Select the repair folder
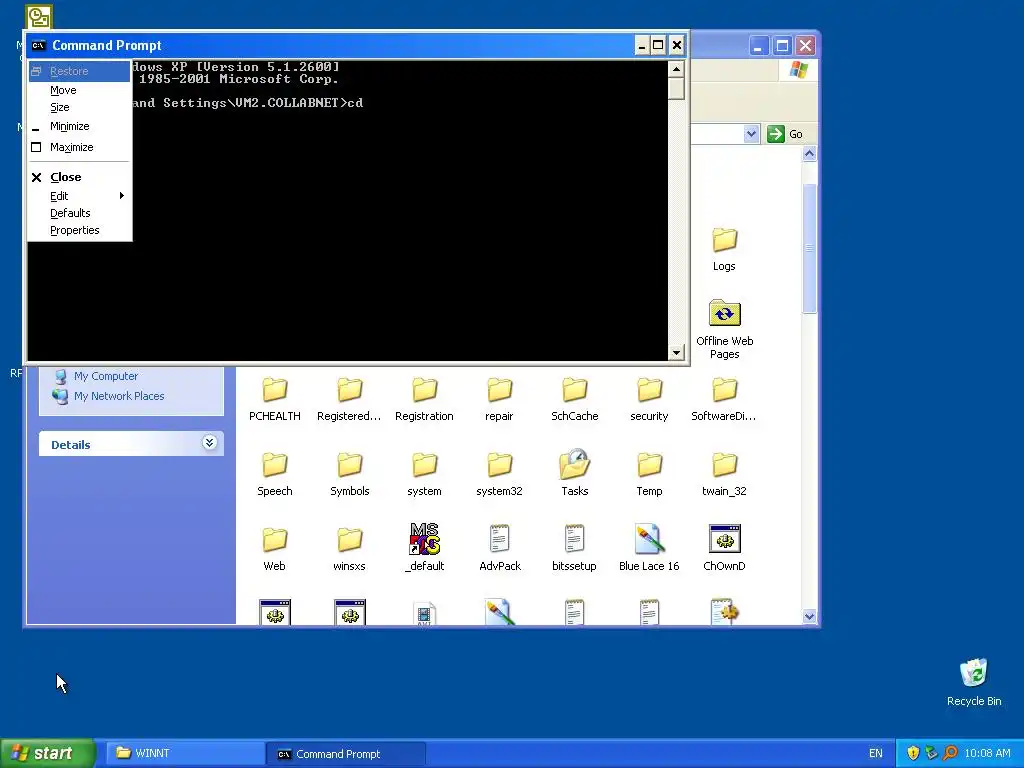 point(499,400)
